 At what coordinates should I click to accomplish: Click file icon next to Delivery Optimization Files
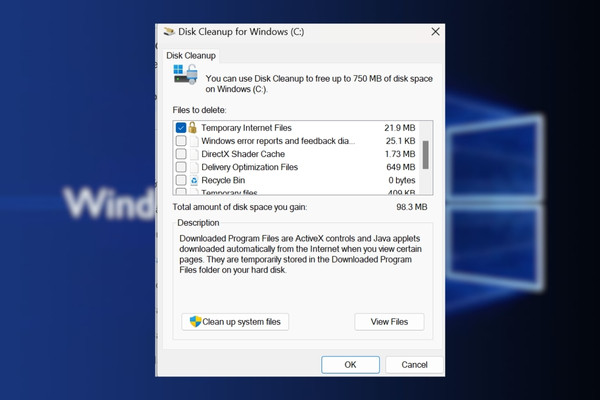(194, 167)
